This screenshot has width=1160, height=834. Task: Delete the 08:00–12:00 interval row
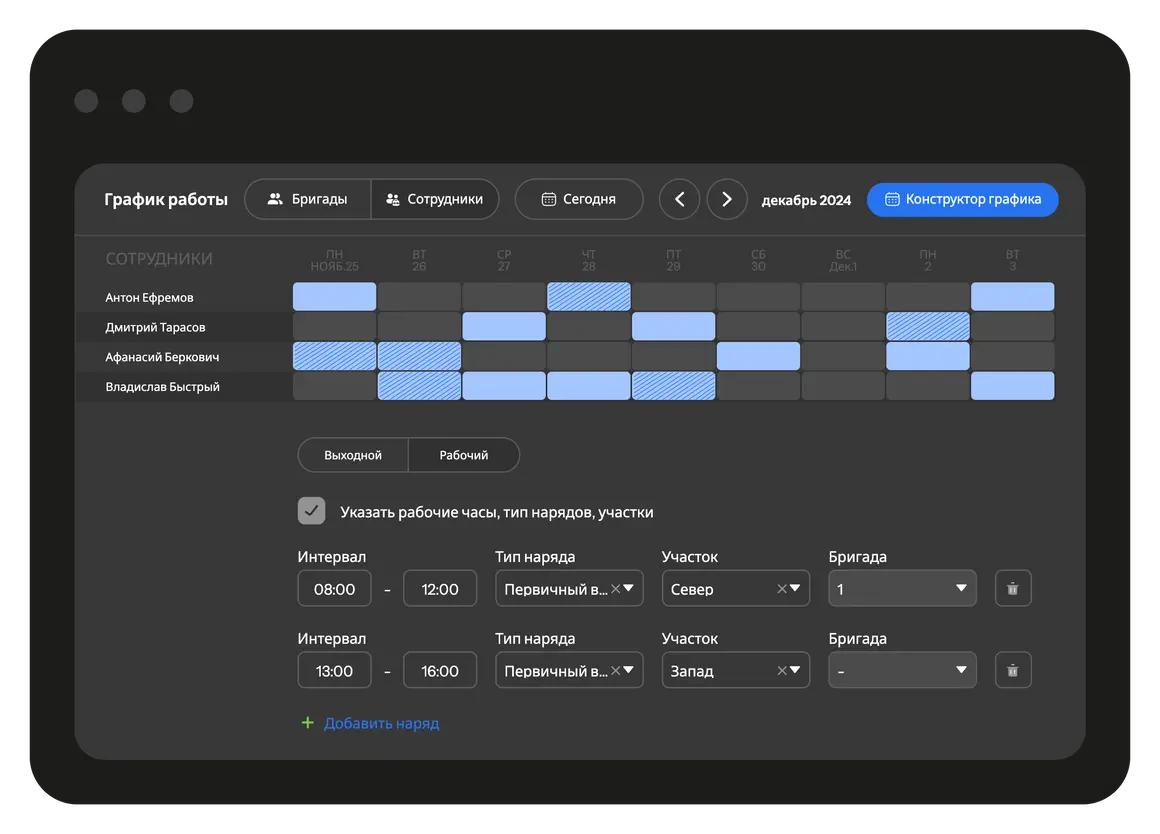[x=1012, y=589]
